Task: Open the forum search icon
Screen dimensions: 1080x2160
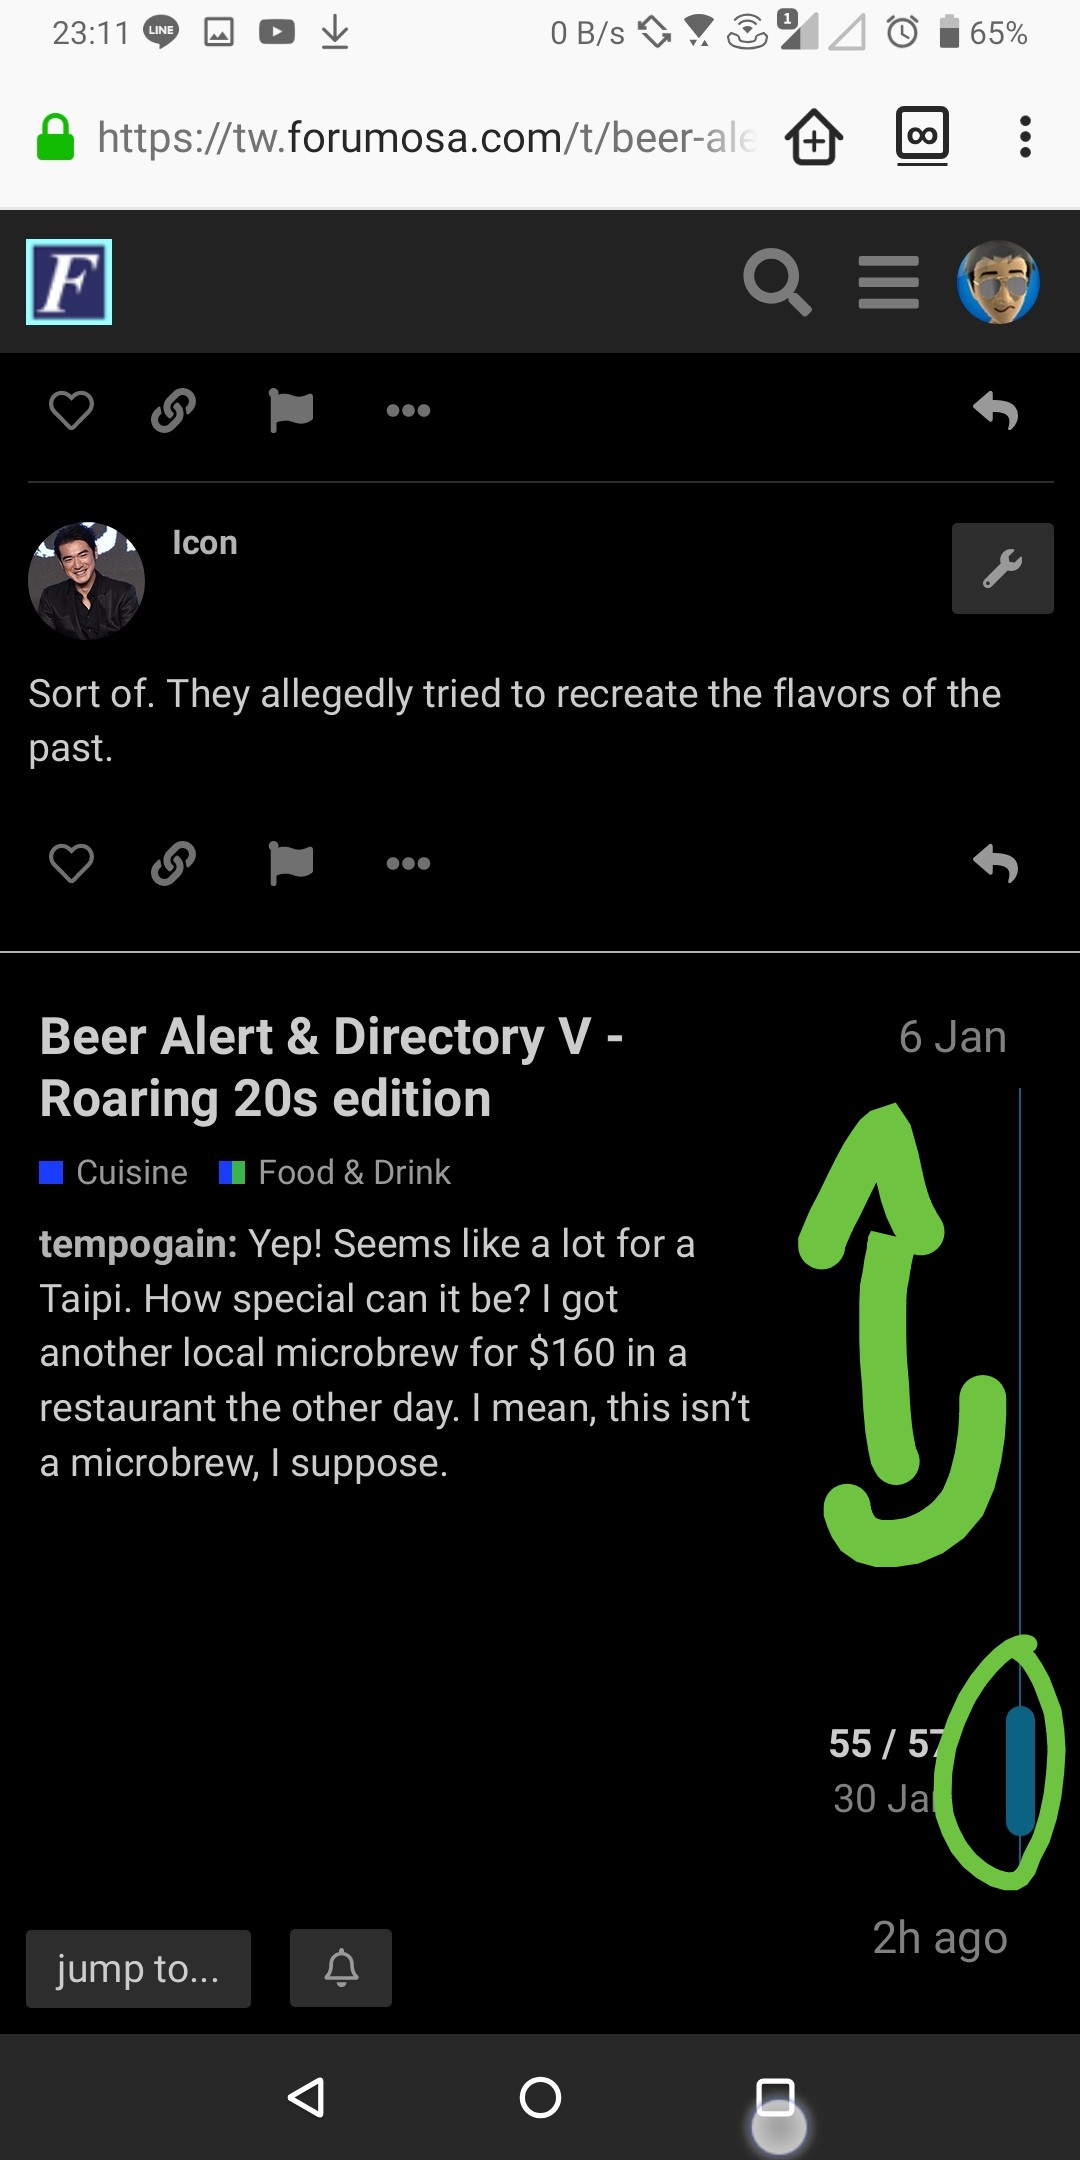Action: (x=776, y=283)
